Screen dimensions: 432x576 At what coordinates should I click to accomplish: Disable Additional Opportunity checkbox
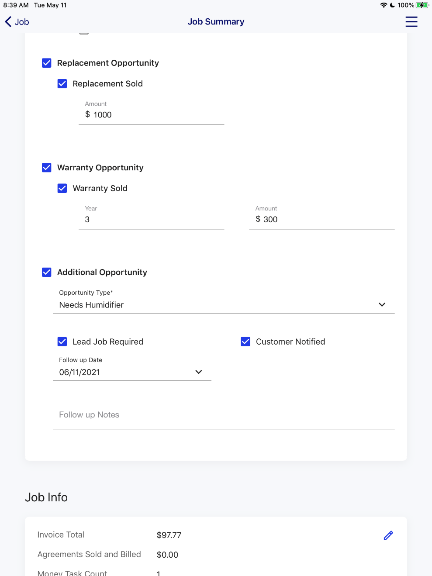(47, 272)
